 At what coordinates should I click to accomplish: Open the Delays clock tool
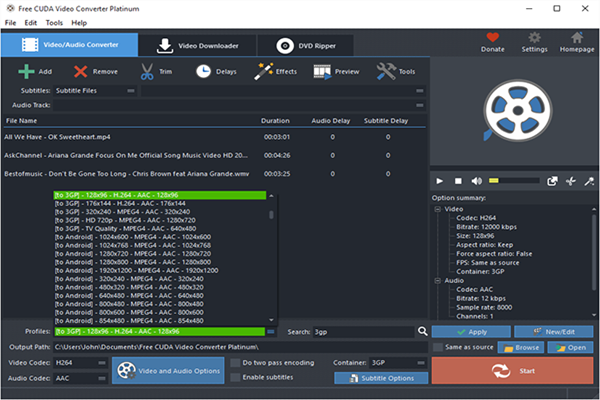pyautogui.click(x=203, y=72)
